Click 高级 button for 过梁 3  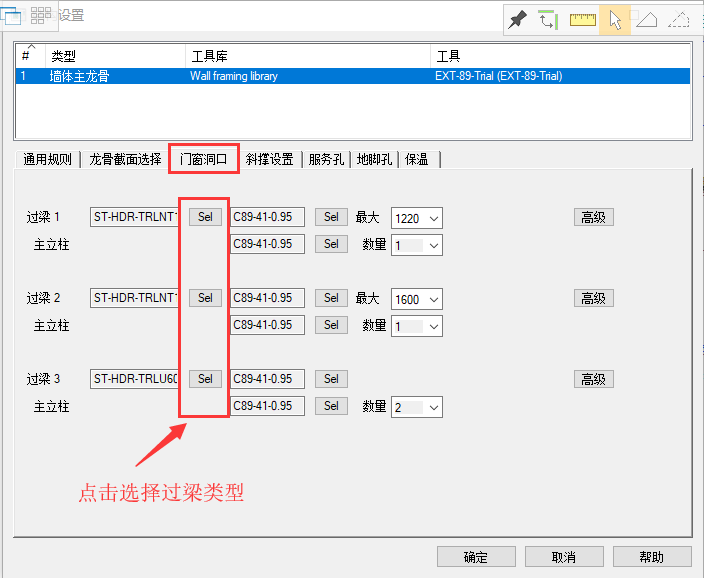click(x=594, y=379)
